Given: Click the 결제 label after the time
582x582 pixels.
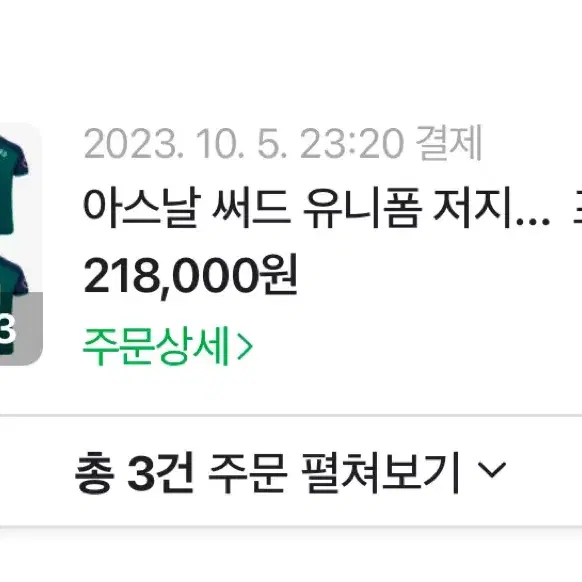Looking at the screenshot, I should point(449,143).
